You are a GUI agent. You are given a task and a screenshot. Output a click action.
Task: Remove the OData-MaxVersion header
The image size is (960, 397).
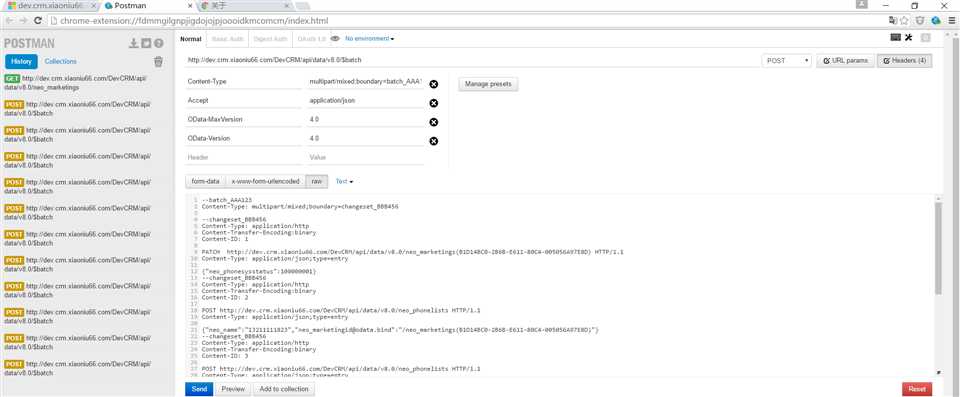433,122
